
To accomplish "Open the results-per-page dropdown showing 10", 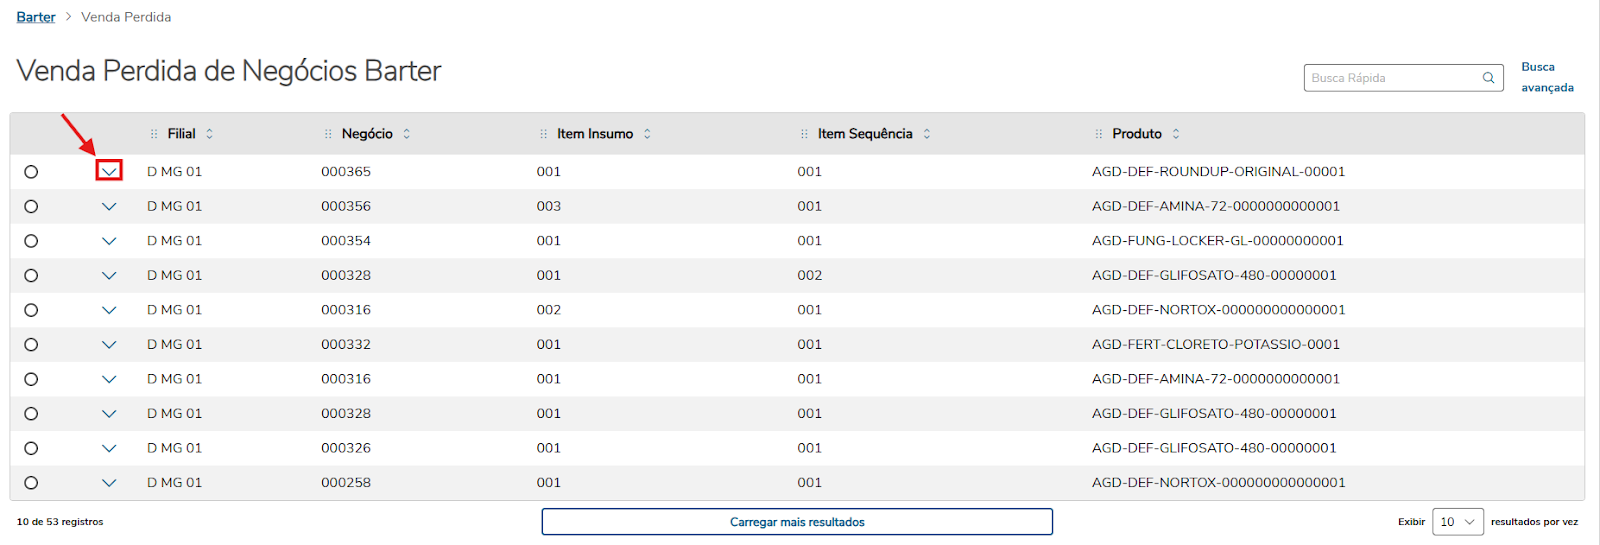I will 1457,522.
